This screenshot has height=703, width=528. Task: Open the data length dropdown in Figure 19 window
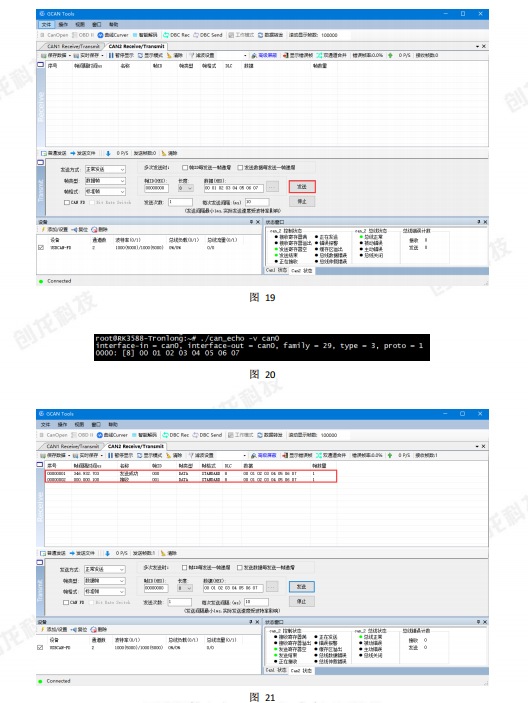tap(186, 188)
